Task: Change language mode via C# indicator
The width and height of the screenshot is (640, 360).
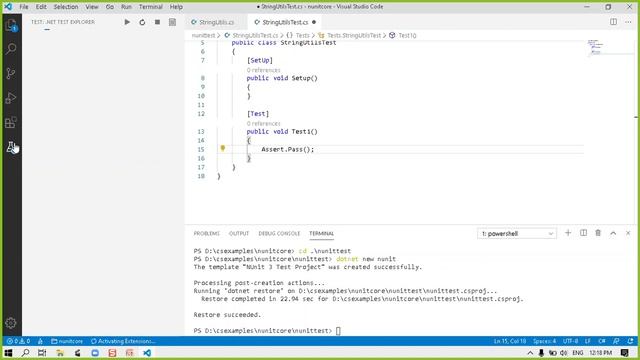Action: pyautogui.click(x=602, y=341)
